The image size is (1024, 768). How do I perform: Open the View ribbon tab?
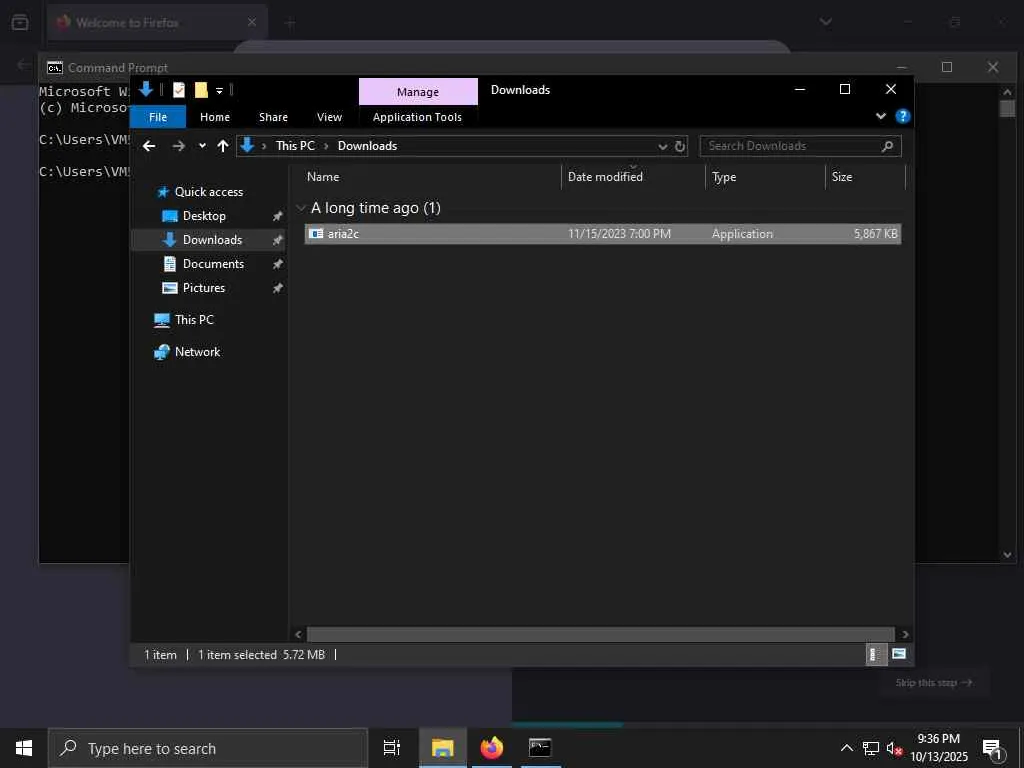(x=329, y=117)
